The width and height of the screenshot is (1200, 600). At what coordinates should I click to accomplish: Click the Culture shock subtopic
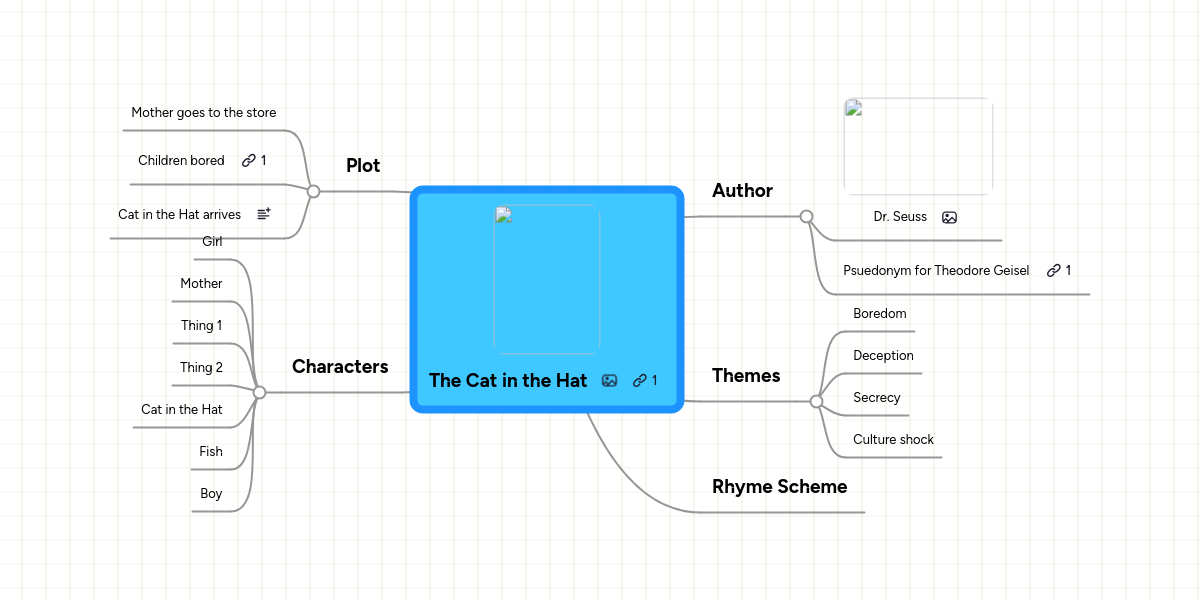pyautogui.click(x=893, y=440)
